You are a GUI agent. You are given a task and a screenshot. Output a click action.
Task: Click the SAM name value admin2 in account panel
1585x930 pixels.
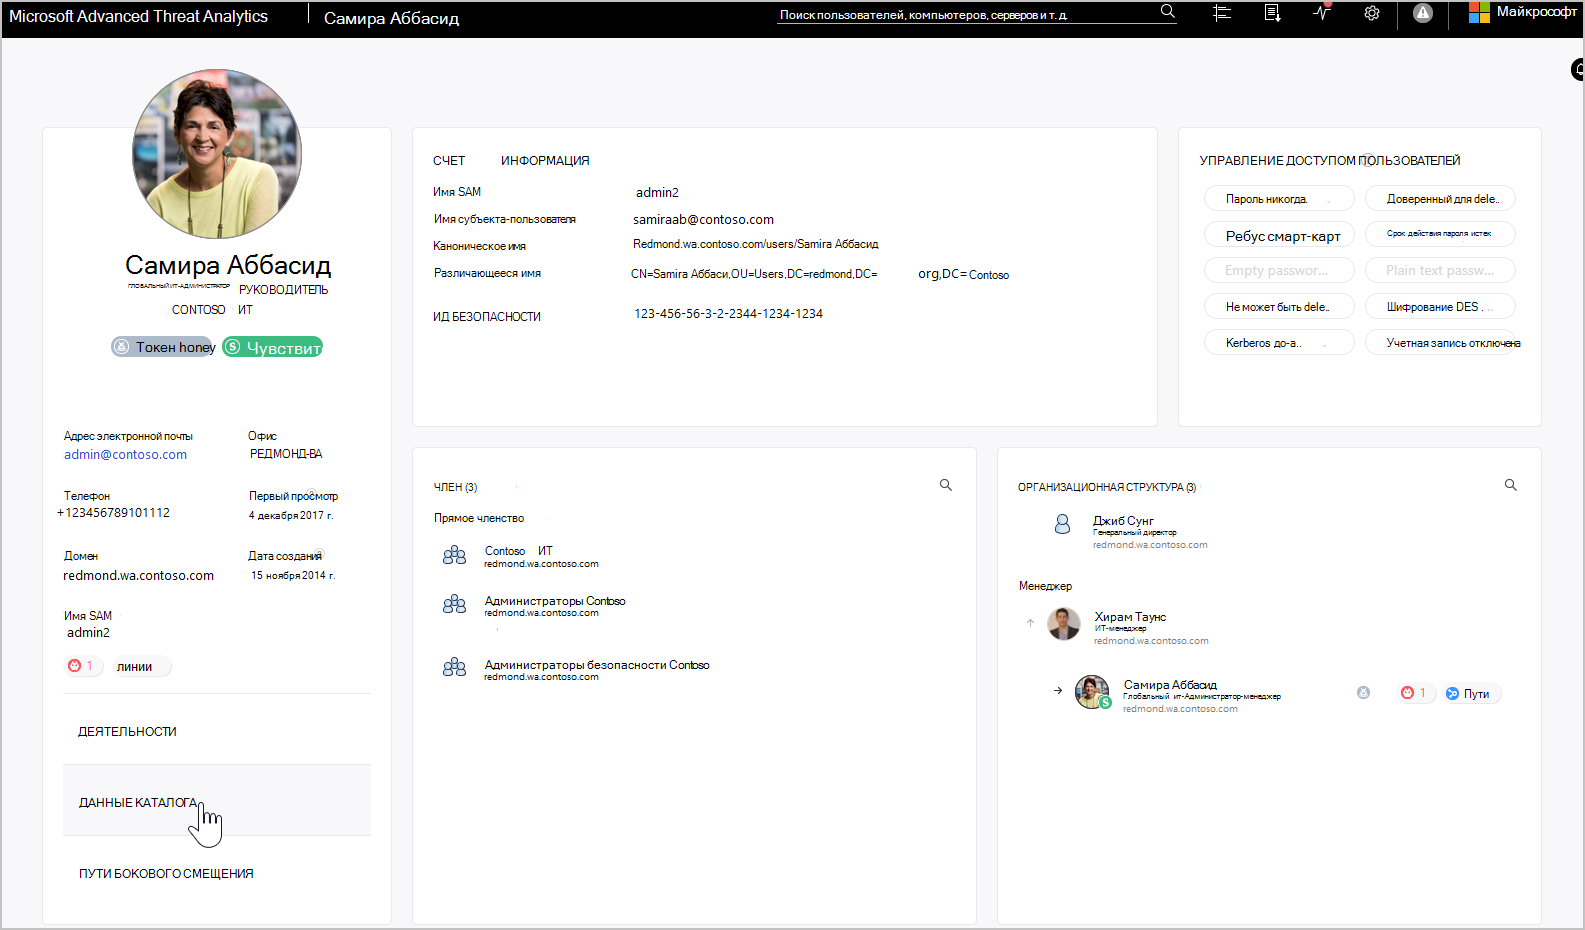pyautogui.click(x=657, y=193)
